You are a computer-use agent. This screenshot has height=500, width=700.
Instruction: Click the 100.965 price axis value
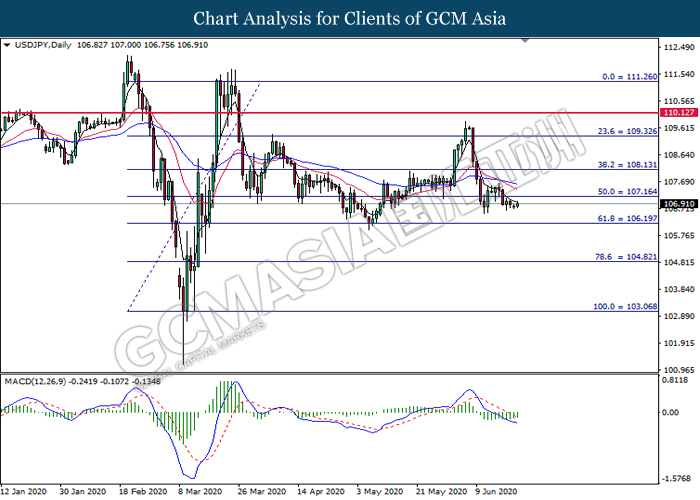[679, 370]
